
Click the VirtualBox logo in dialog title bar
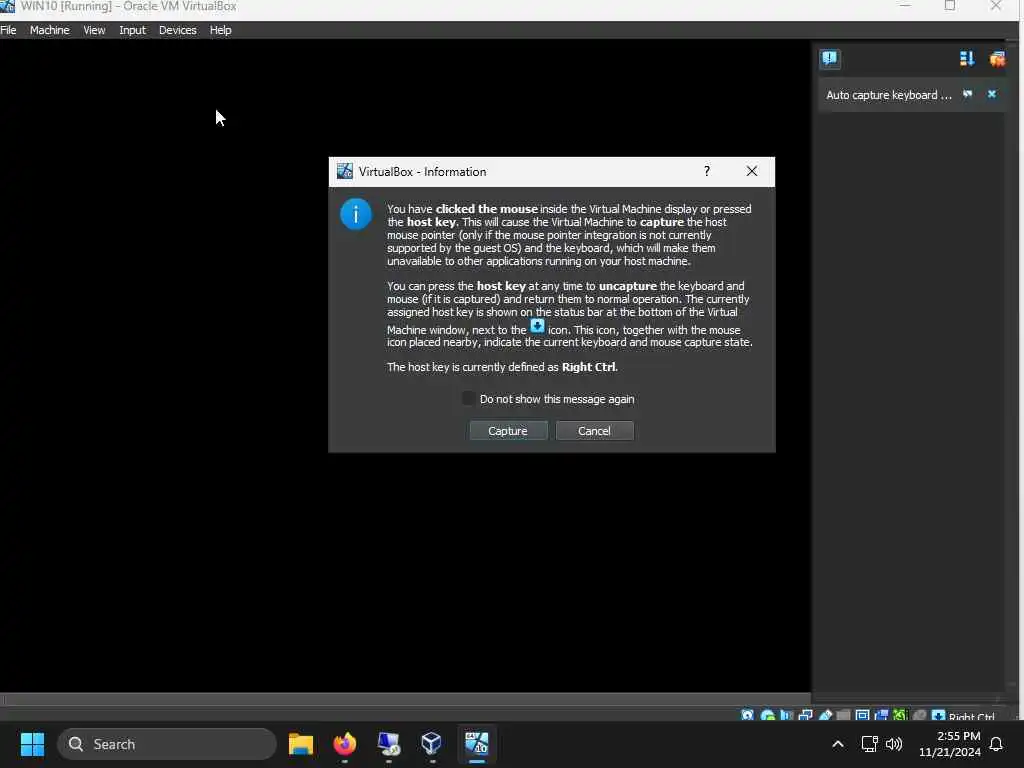345,171
